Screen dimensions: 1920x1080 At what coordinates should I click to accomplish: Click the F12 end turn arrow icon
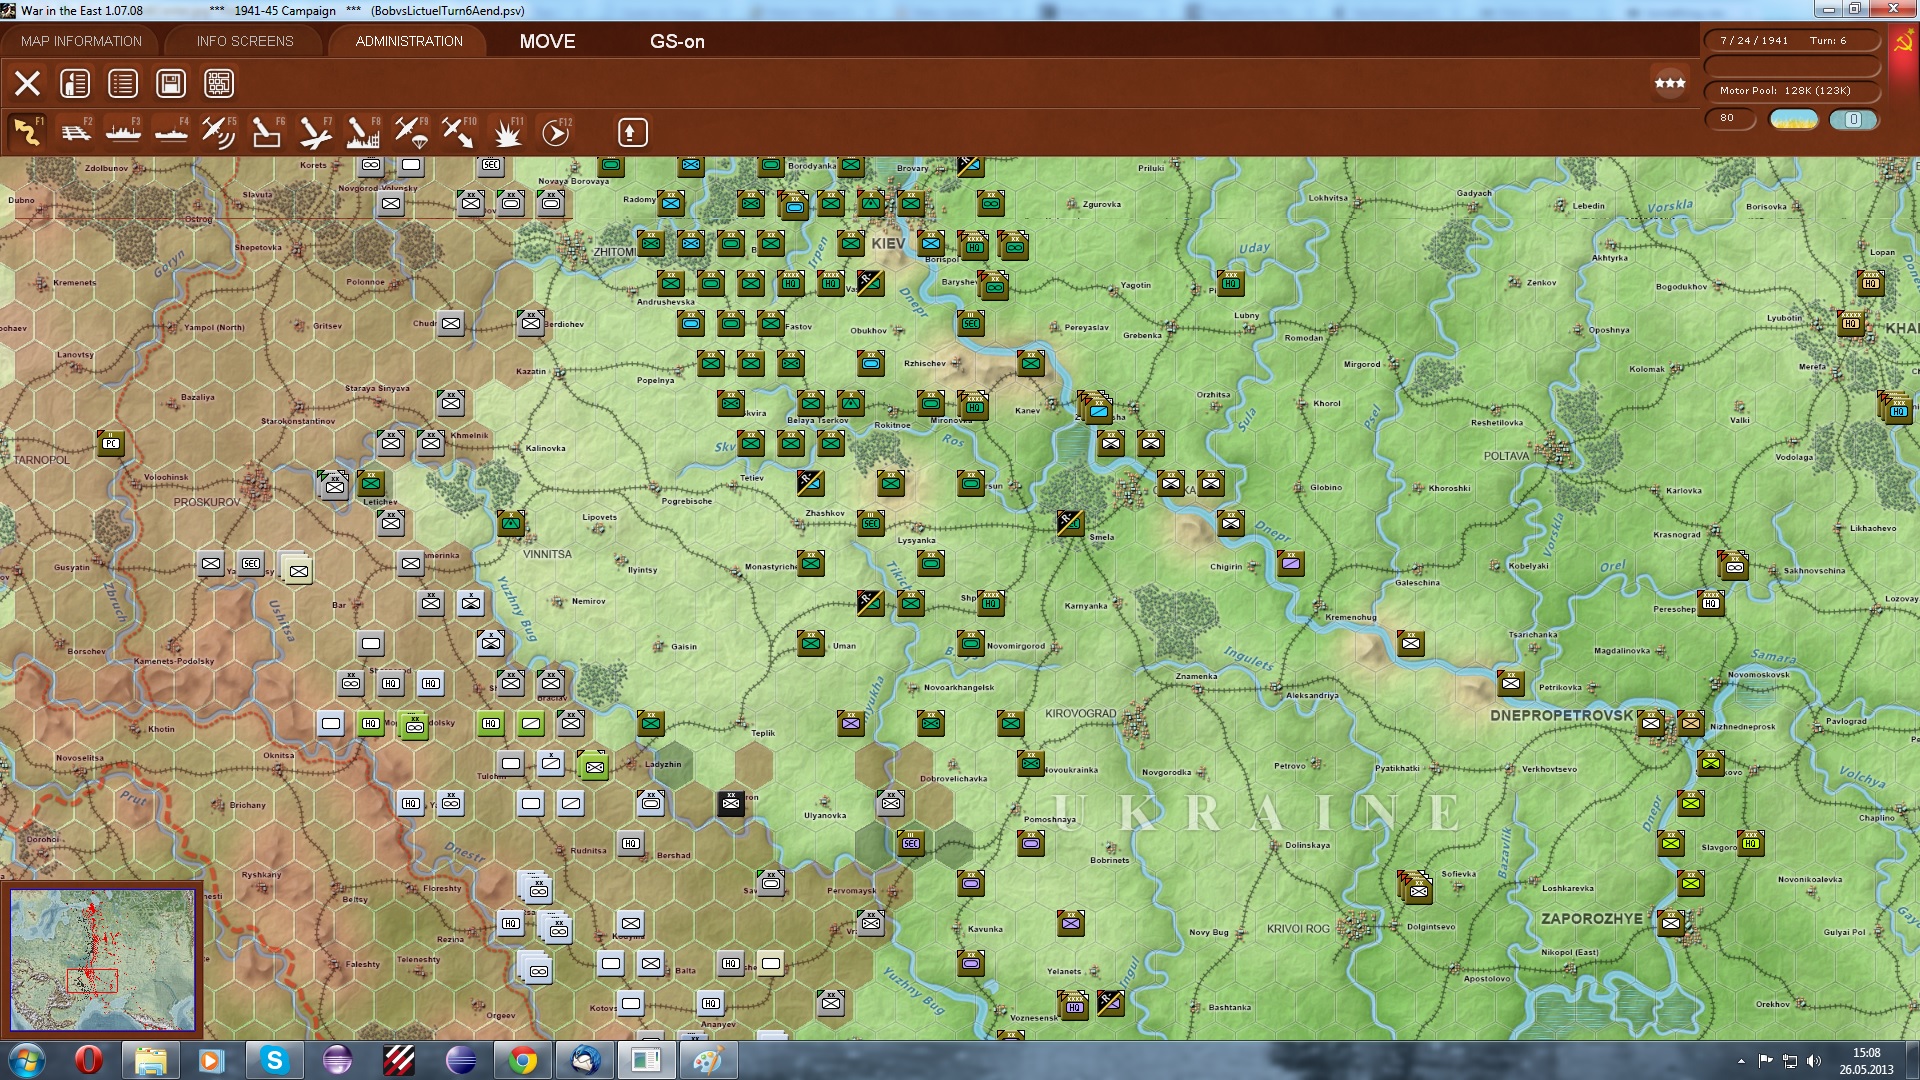tap(556, 132)
